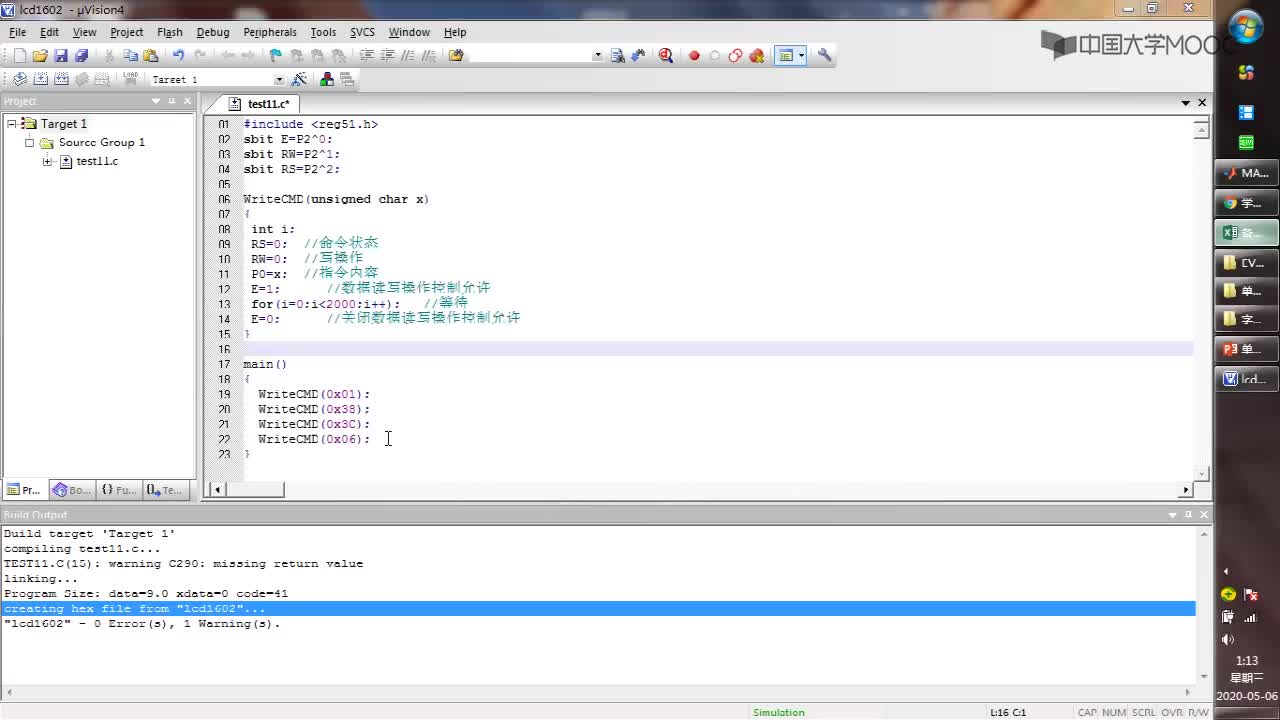
Task: Undo the last edit
Action: [x=178, y=56]
